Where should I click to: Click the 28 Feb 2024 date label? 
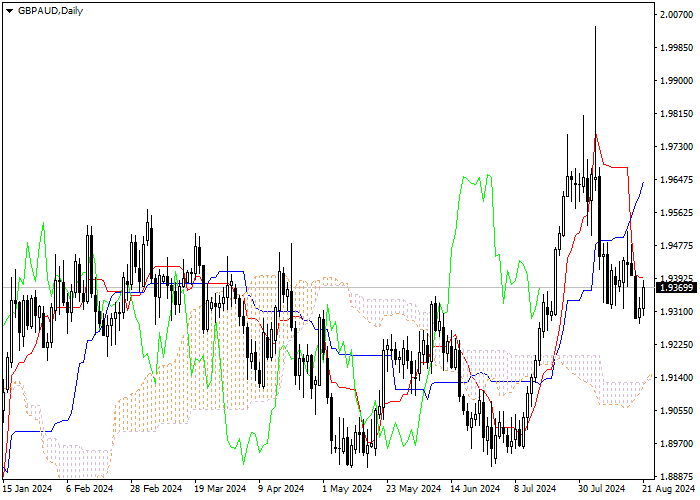pyautogui.click(x=156, y=488)
